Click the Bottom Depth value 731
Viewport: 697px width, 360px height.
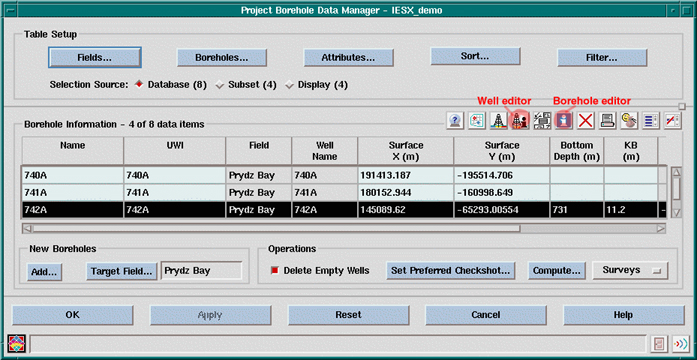click(x=577, y=210)
